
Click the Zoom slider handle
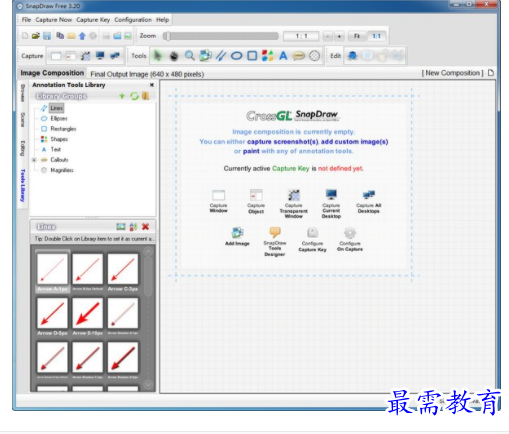167,36
